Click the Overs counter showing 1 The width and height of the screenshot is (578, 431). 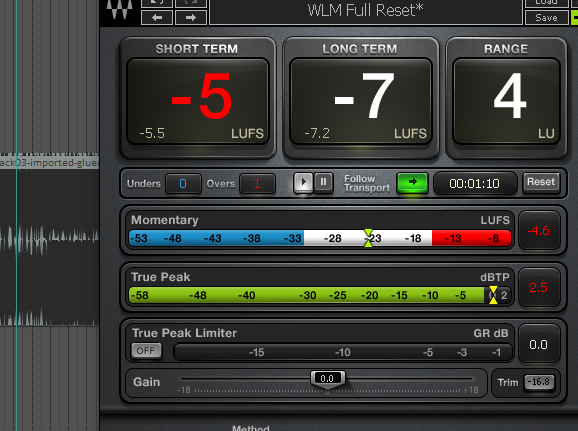point(257,183)
